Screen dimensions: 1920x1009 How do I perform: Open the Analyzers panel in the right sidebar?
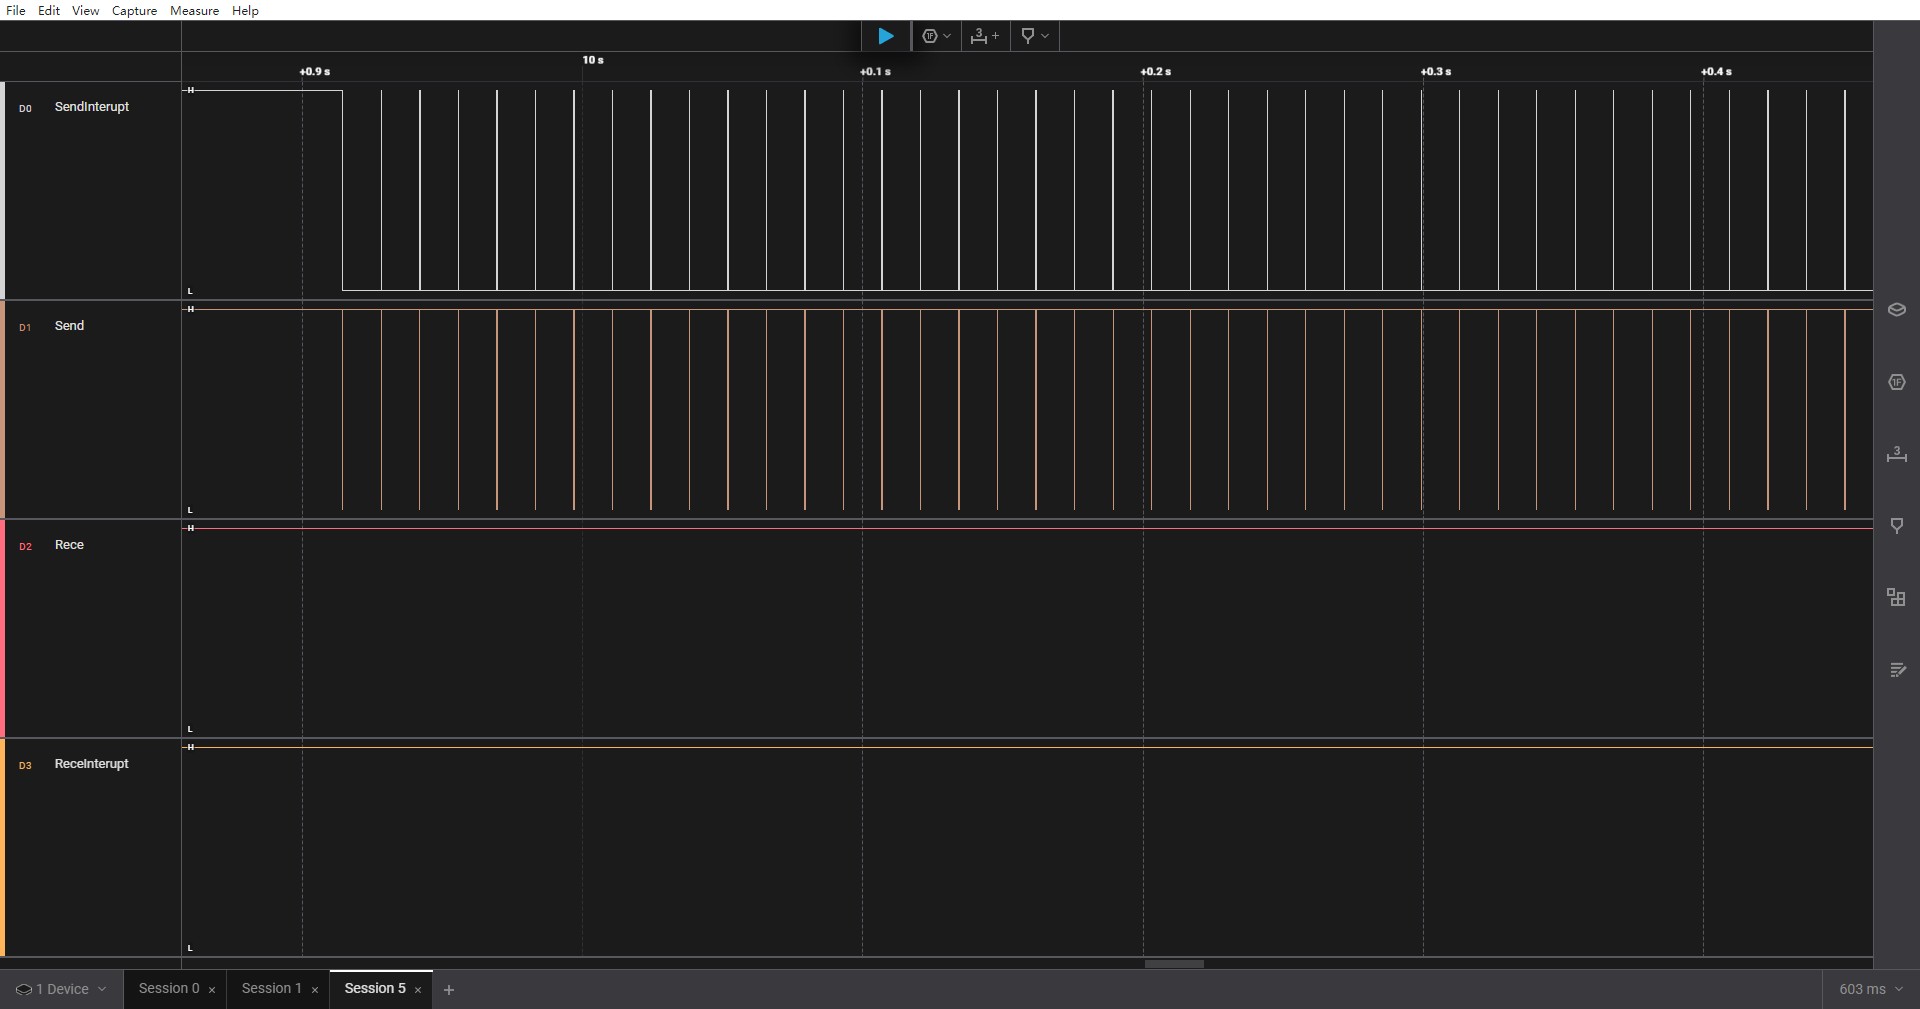point(1896,382)
